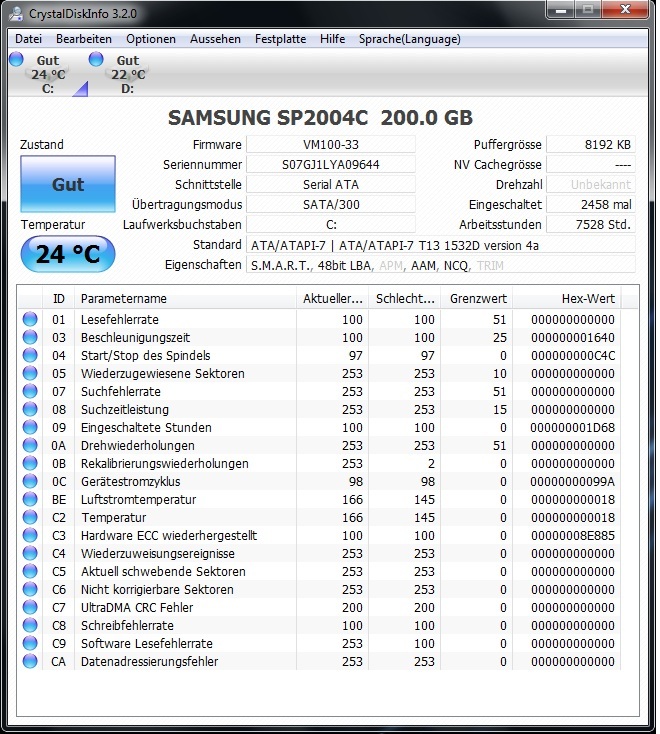
Task: Click the blue Gut health status button
Action: 68,184
